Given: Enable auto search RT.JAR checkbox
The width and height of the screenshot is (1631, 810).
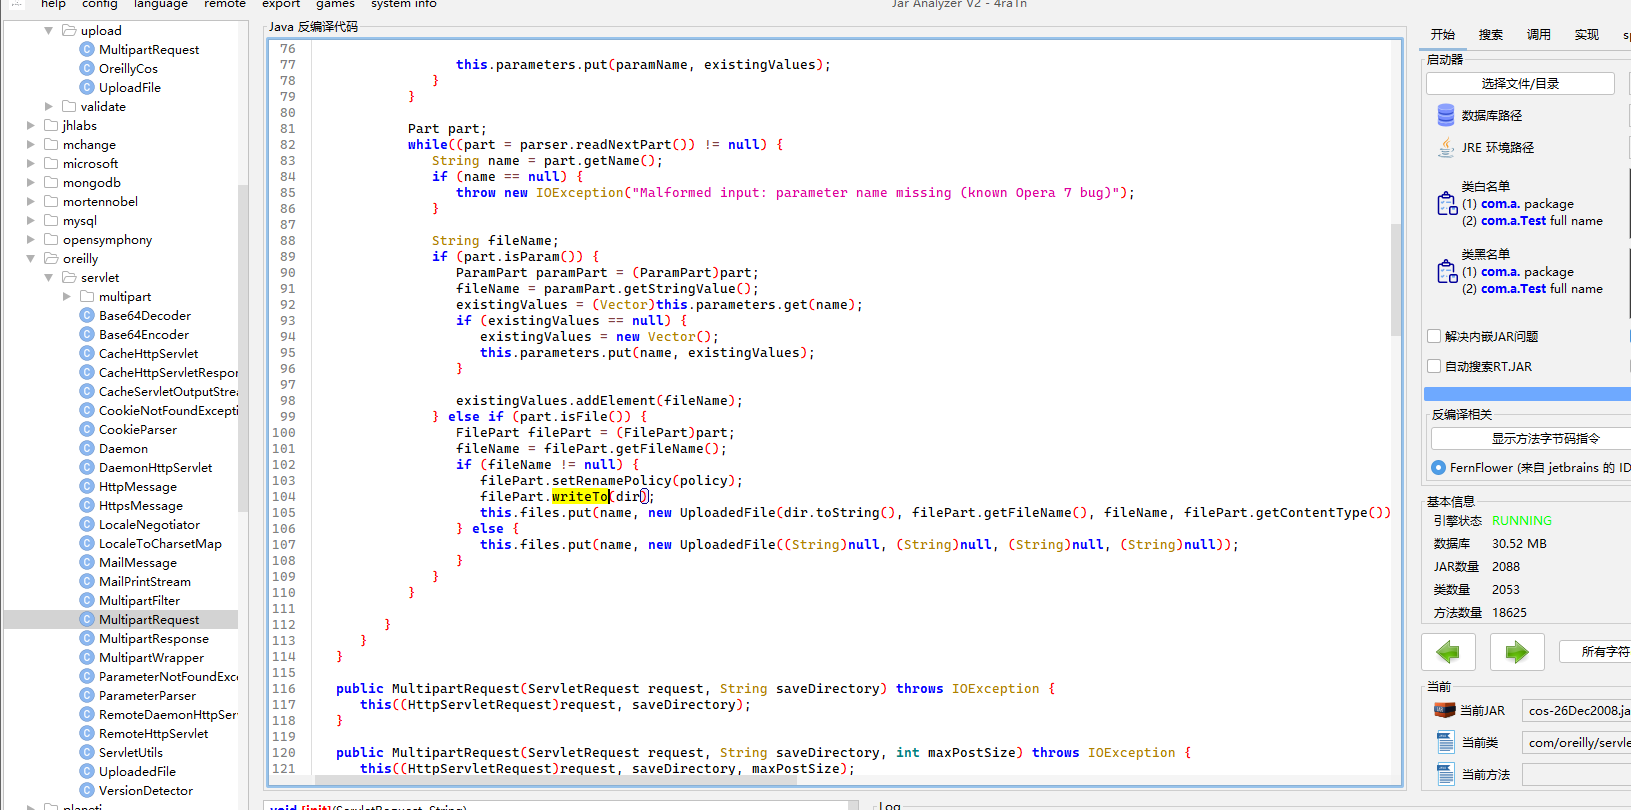Looking at the screenshot, I should 1434,366.
